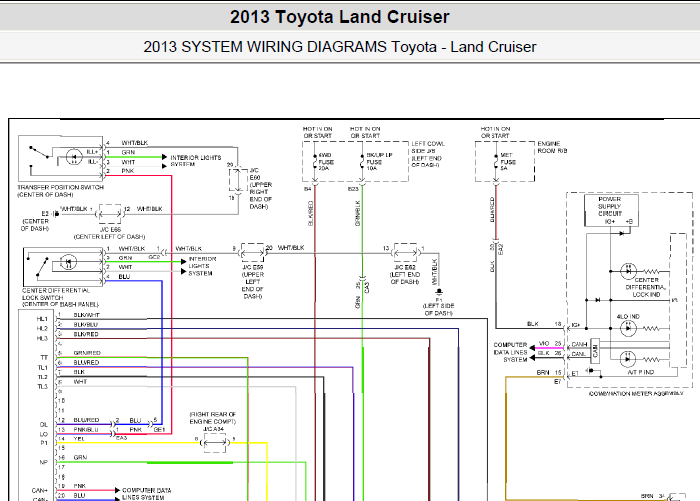Click the "A/T P IND" indicator label
Image resolution: width=700 pixels, height=501 pixels.
point(641,372)
